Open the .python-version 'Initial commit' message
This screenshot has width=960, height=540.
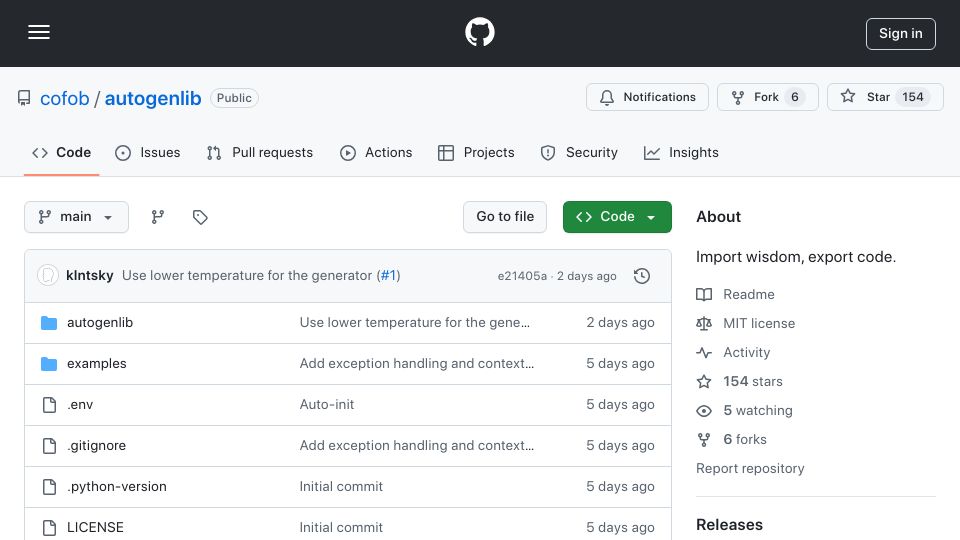tap(341, 487)
